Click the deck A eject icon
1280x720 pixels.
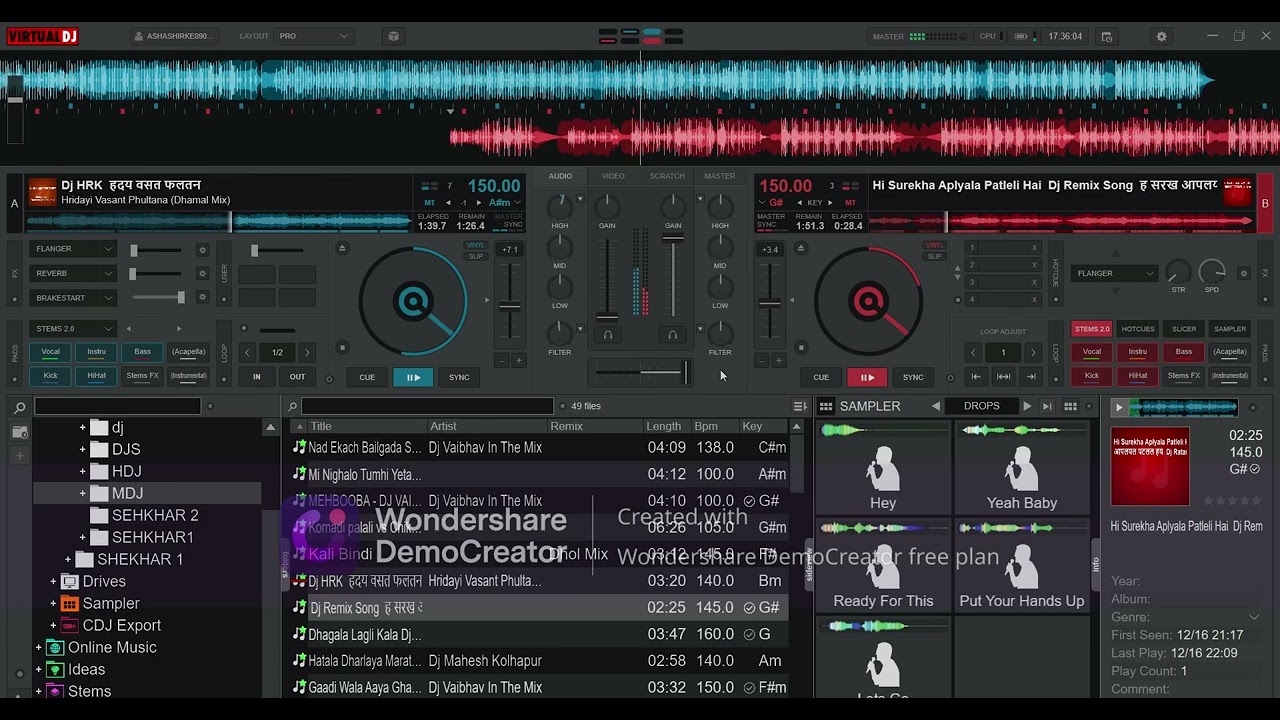click(342, 248)
